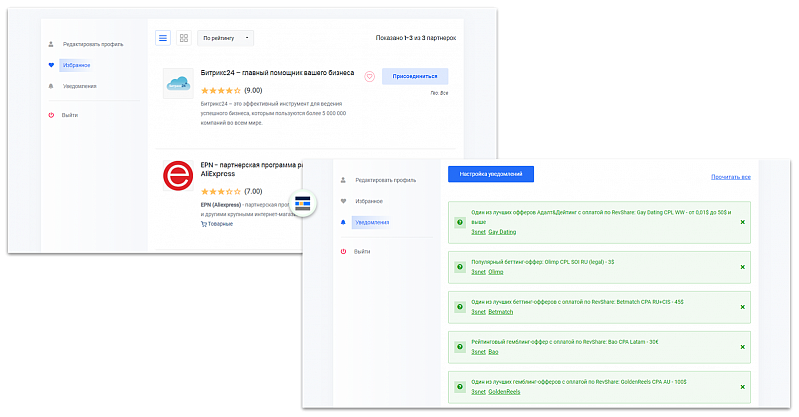
Task: Open 'Избранное' in notifications screen sidebar
Action: (369, 201)
